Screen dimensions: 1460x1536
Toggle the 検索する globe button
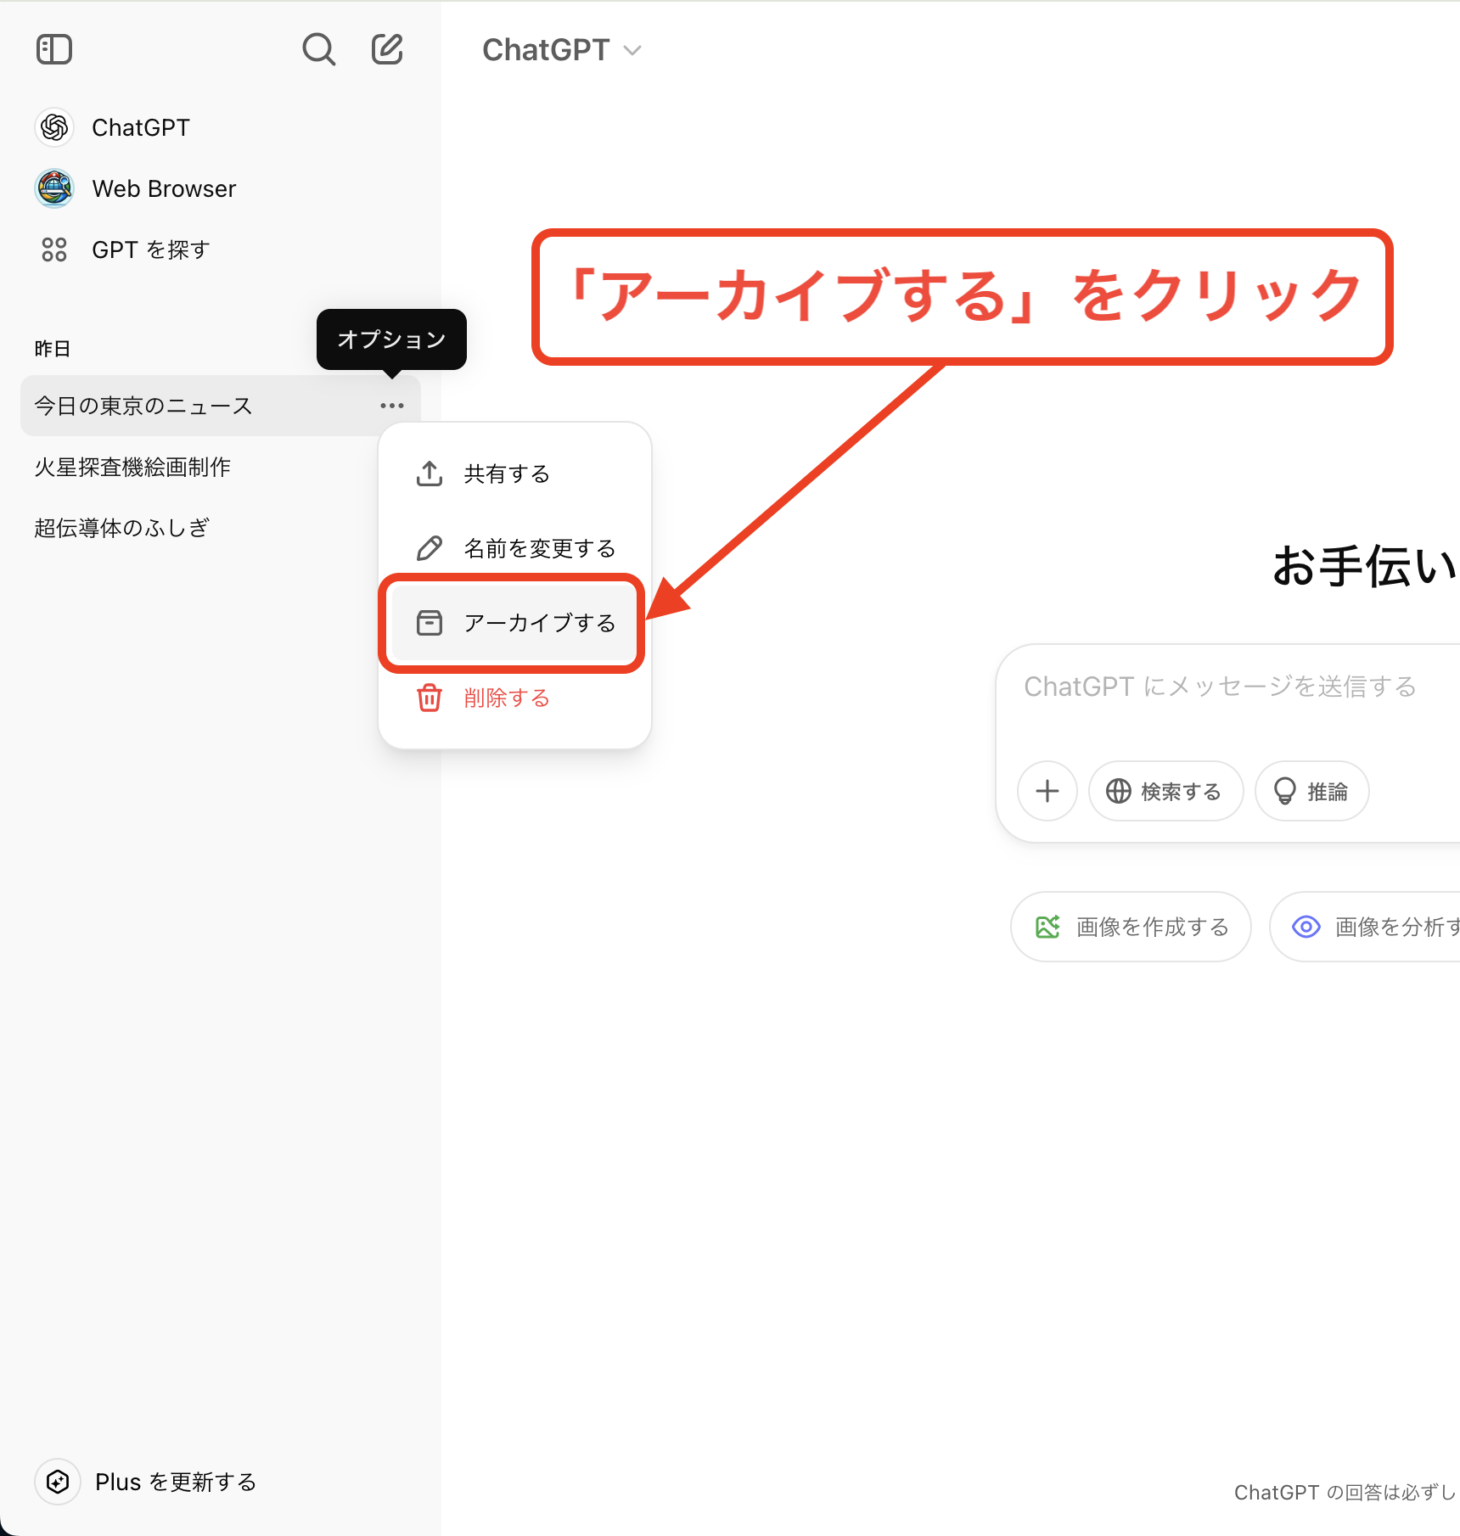1165,792
